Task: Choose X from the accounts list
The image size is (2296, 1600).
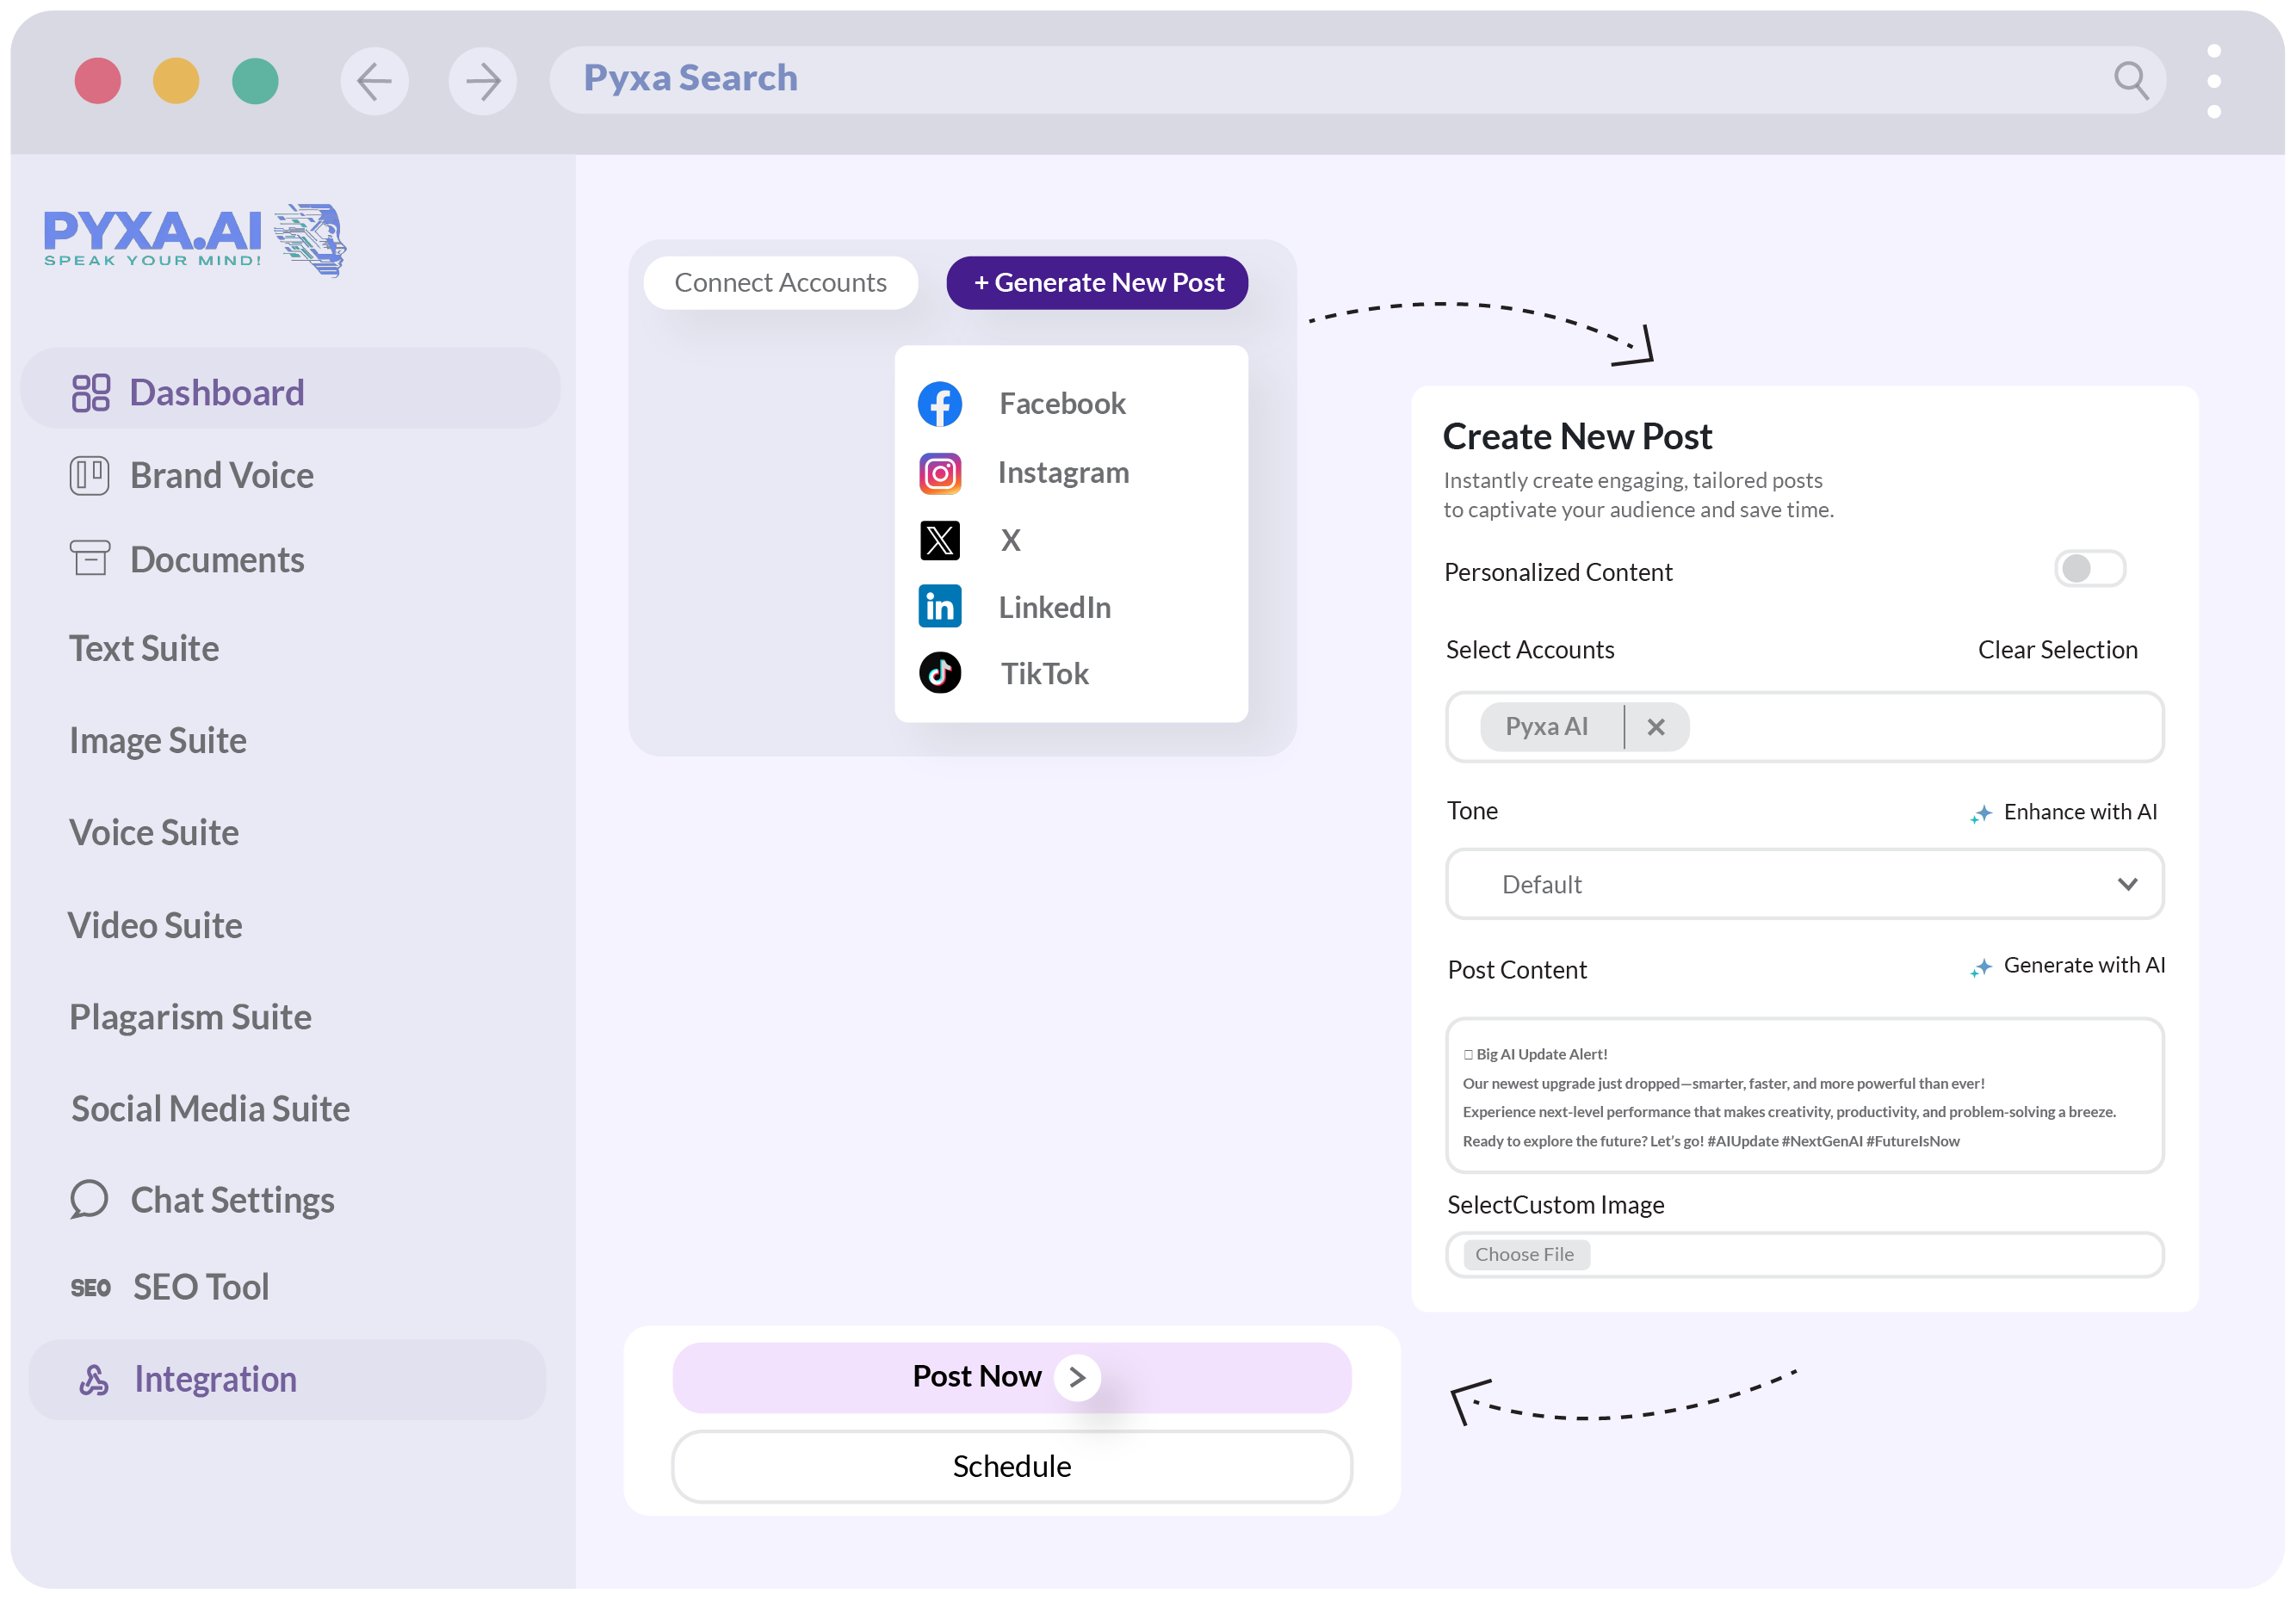Action: [x=1011, y=541]
